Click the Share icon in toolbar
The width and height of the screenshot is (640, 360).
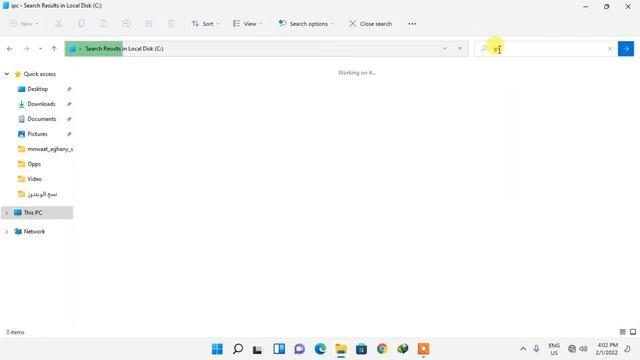click(149, 24)
